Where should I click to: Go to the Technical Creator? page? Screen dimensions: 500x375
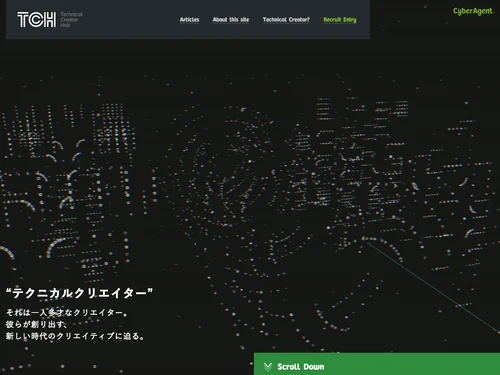[x=286, y=20]
